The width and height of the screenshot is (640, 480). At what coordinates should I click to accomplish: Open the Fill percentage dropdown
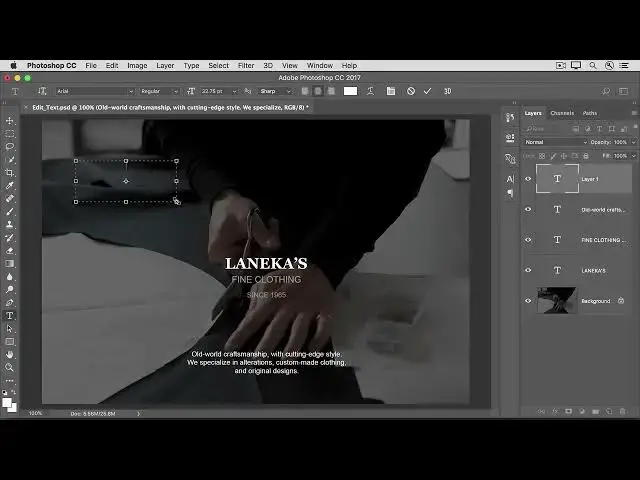[633, 156]
